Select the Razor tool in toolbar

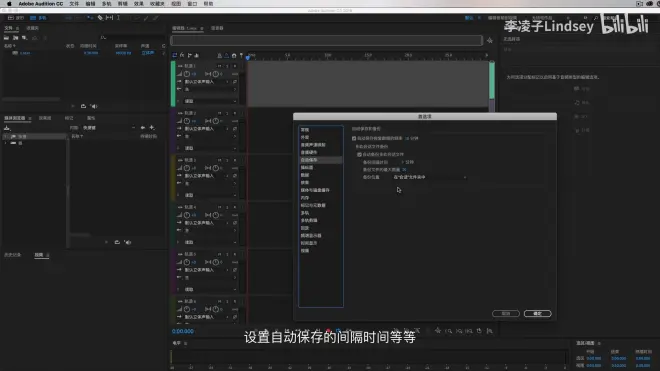click(x=100, y=18)
